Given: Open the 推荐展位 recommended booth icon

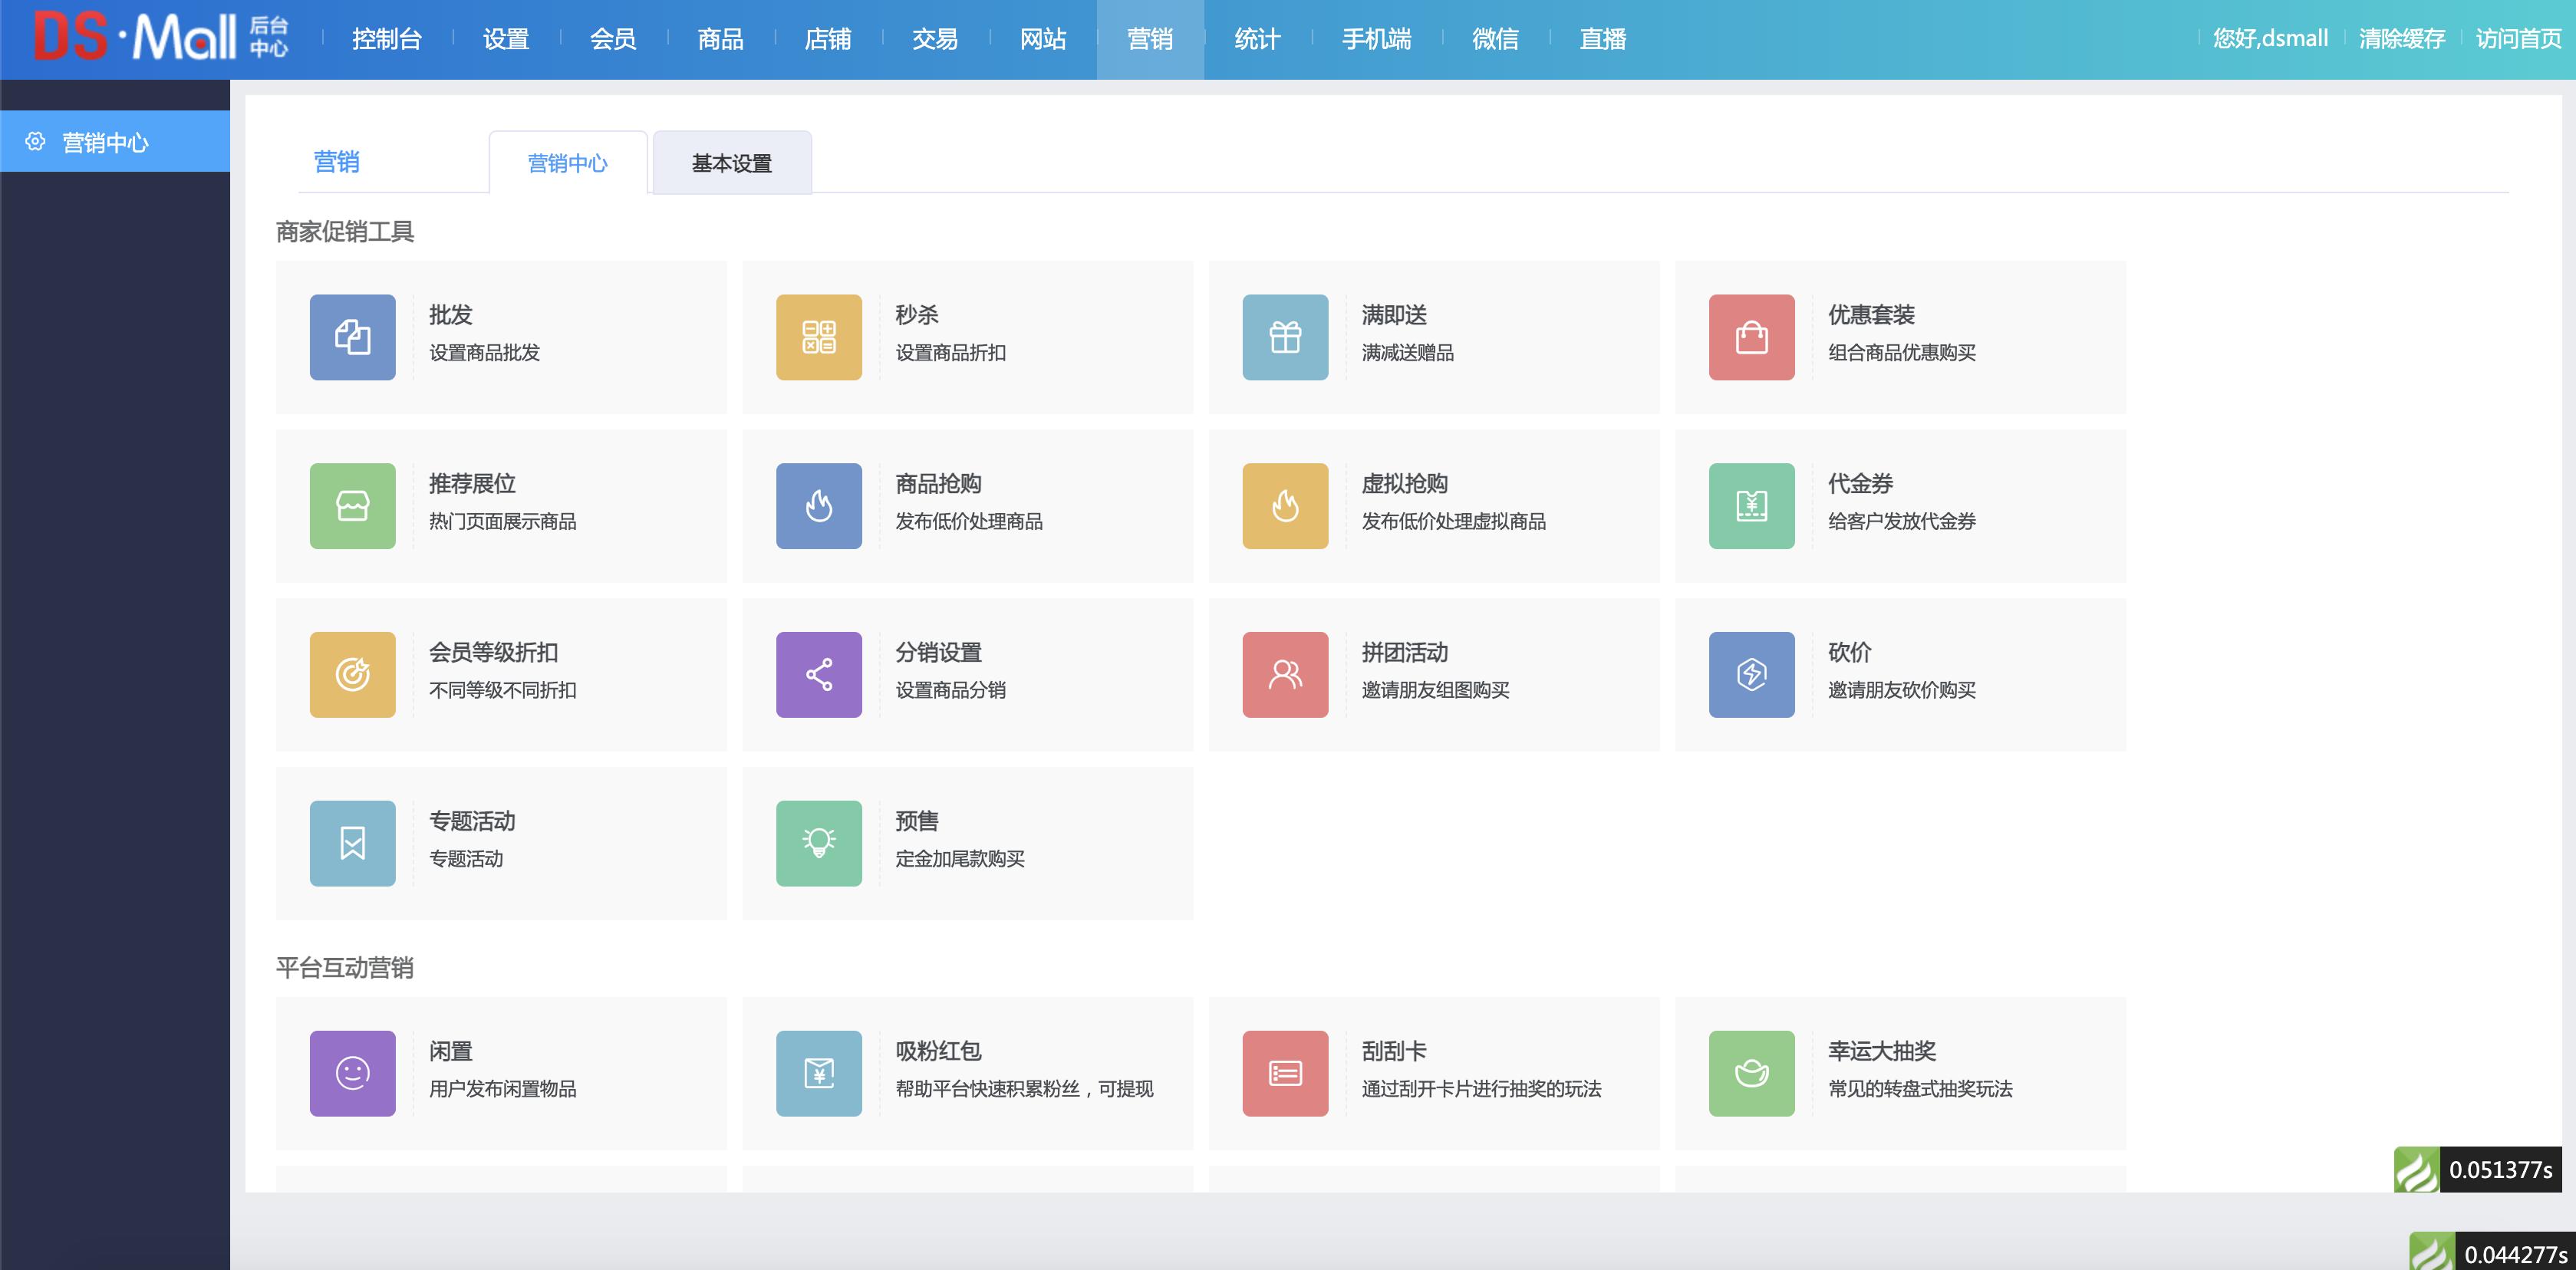Looking at the screenshot, I should pyautogui.click(x=352, y=506).
